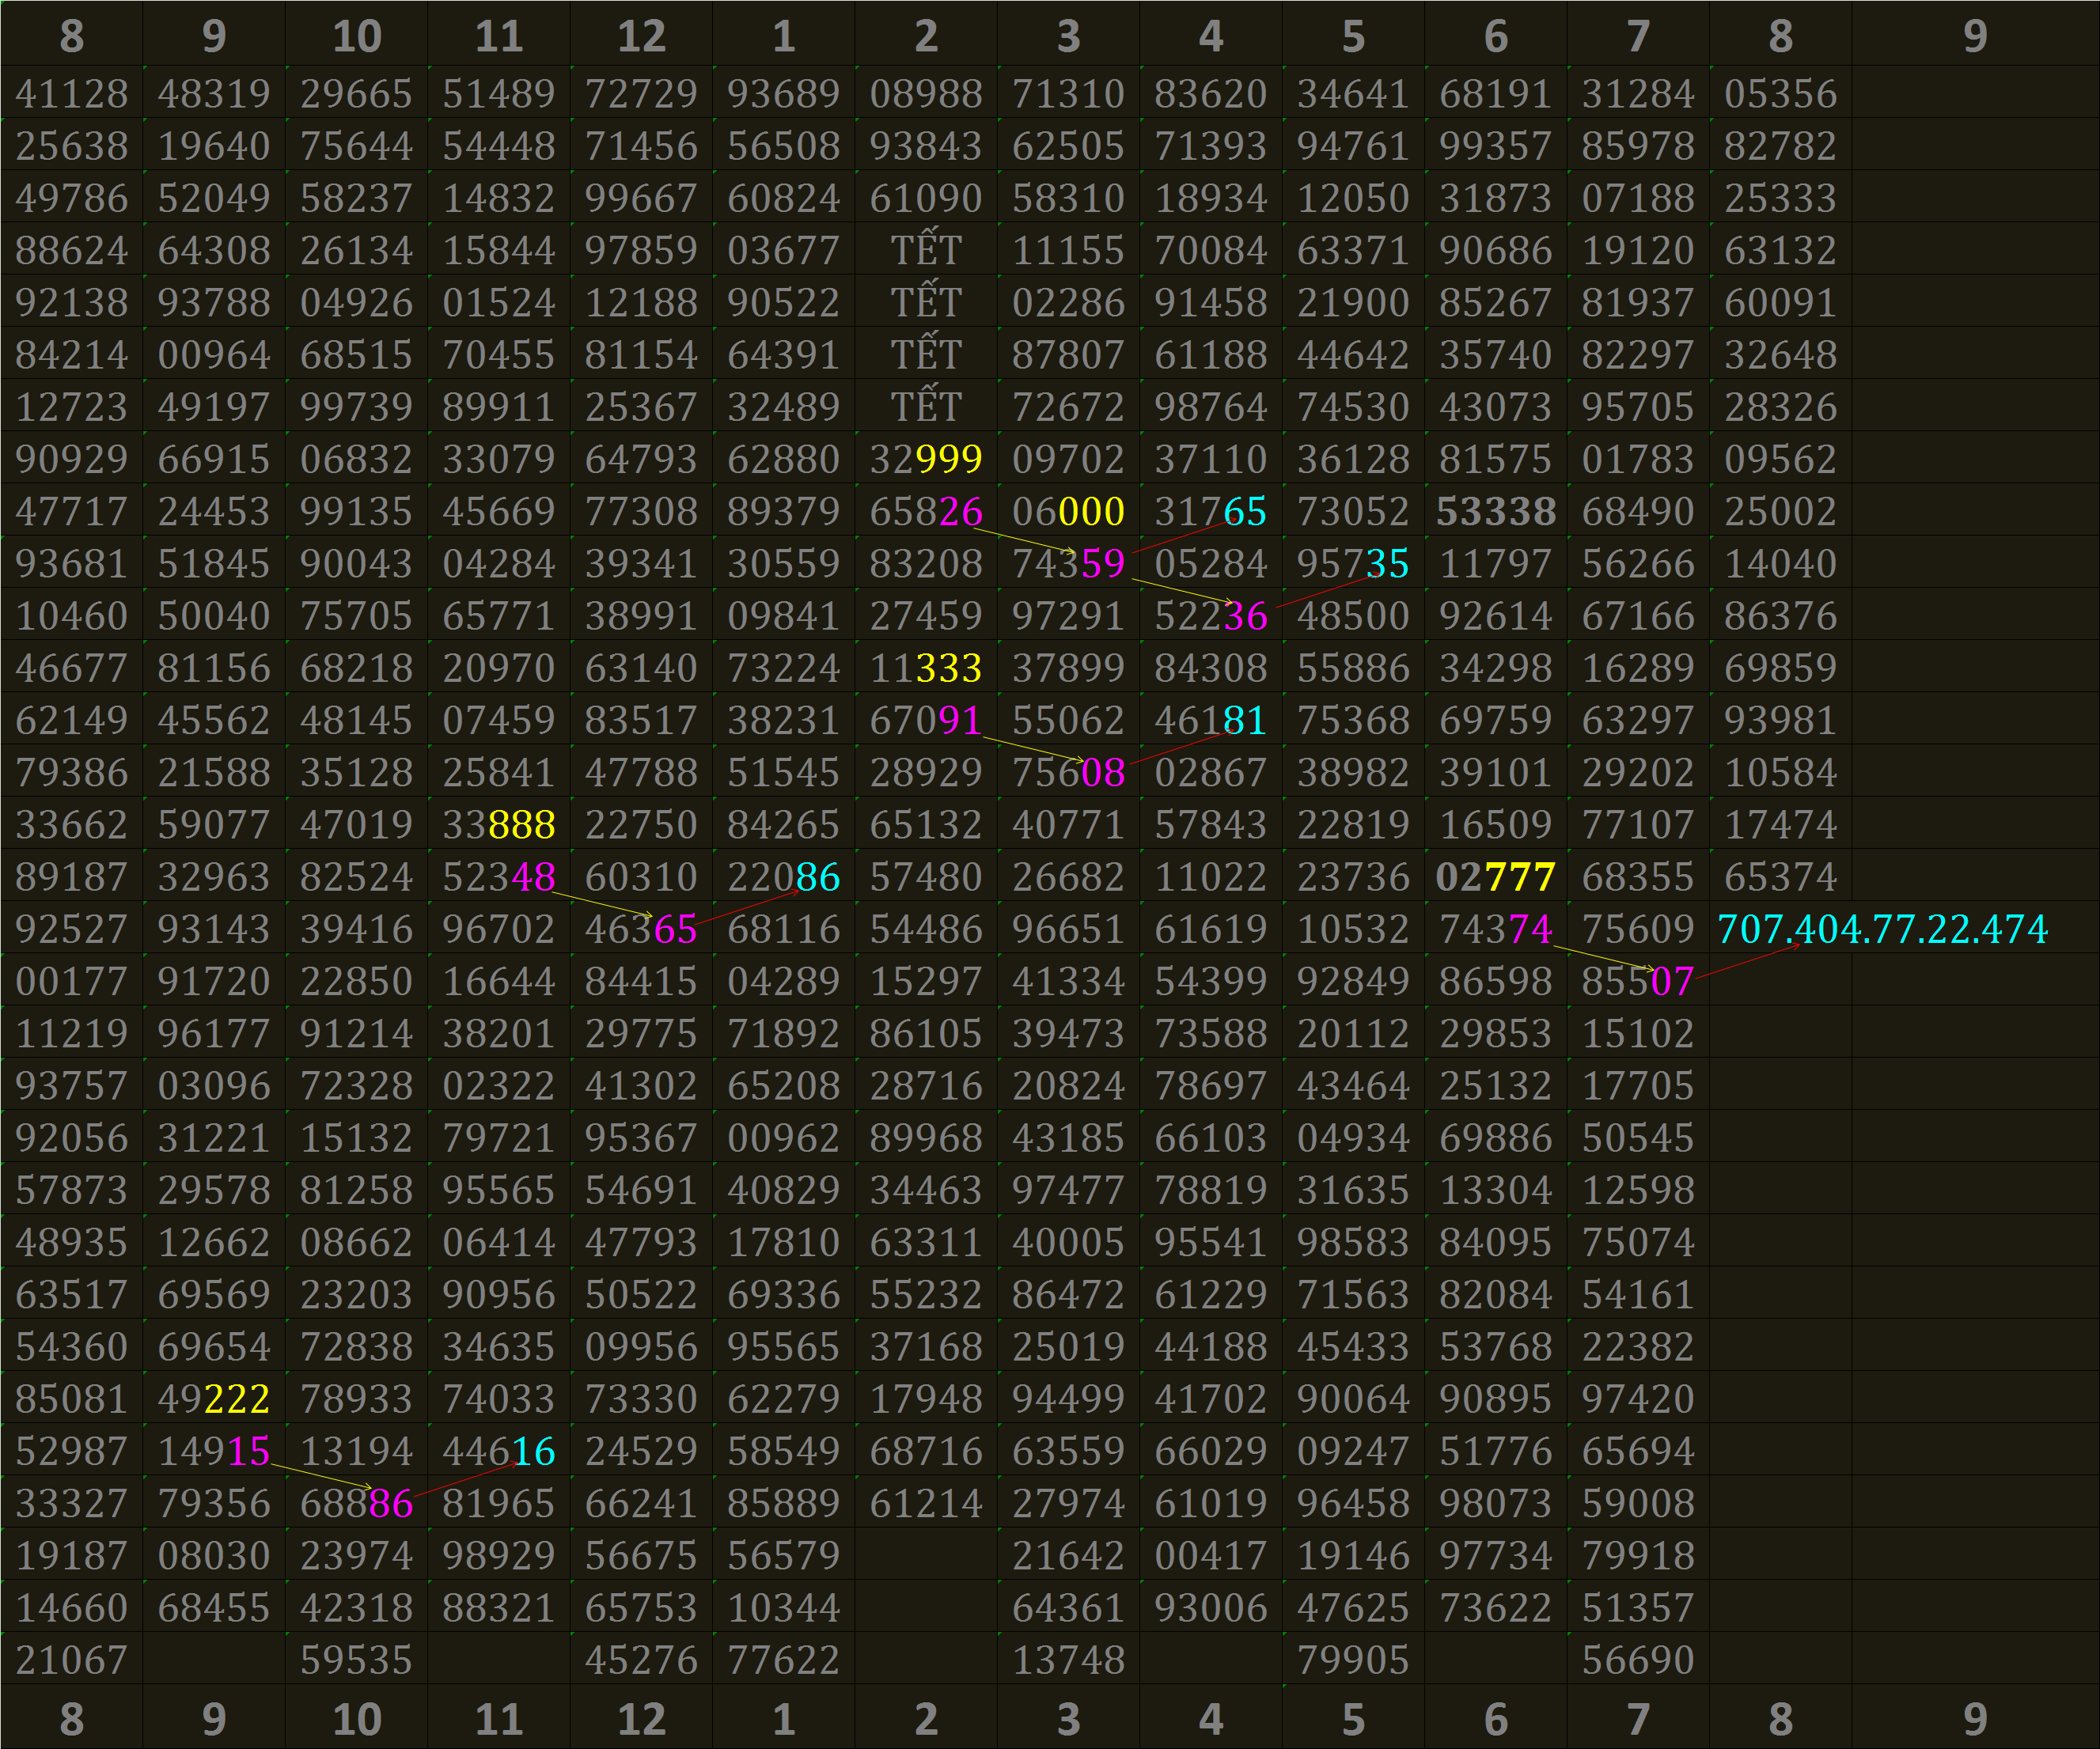Select cell 85507 with magenta digits
The height and width of the screenshot is (1749, 2100).
click(1638, 982)
